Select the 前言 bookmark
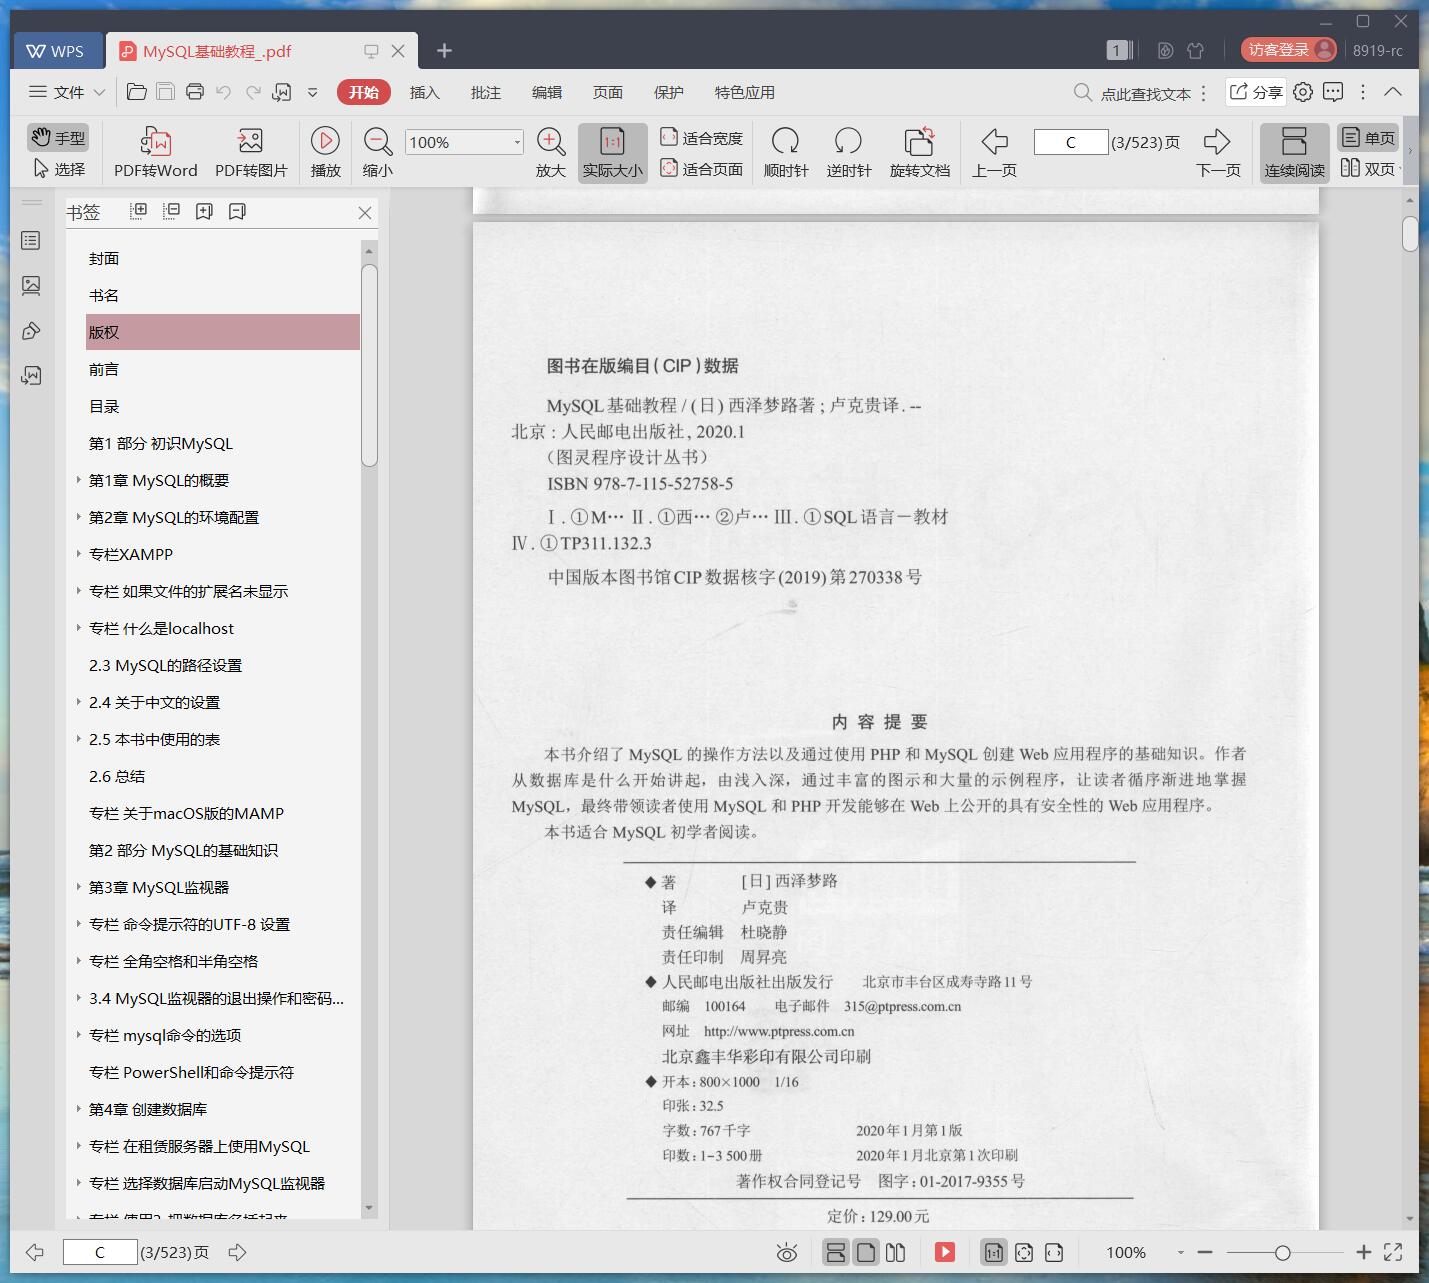 coord(104,369)
